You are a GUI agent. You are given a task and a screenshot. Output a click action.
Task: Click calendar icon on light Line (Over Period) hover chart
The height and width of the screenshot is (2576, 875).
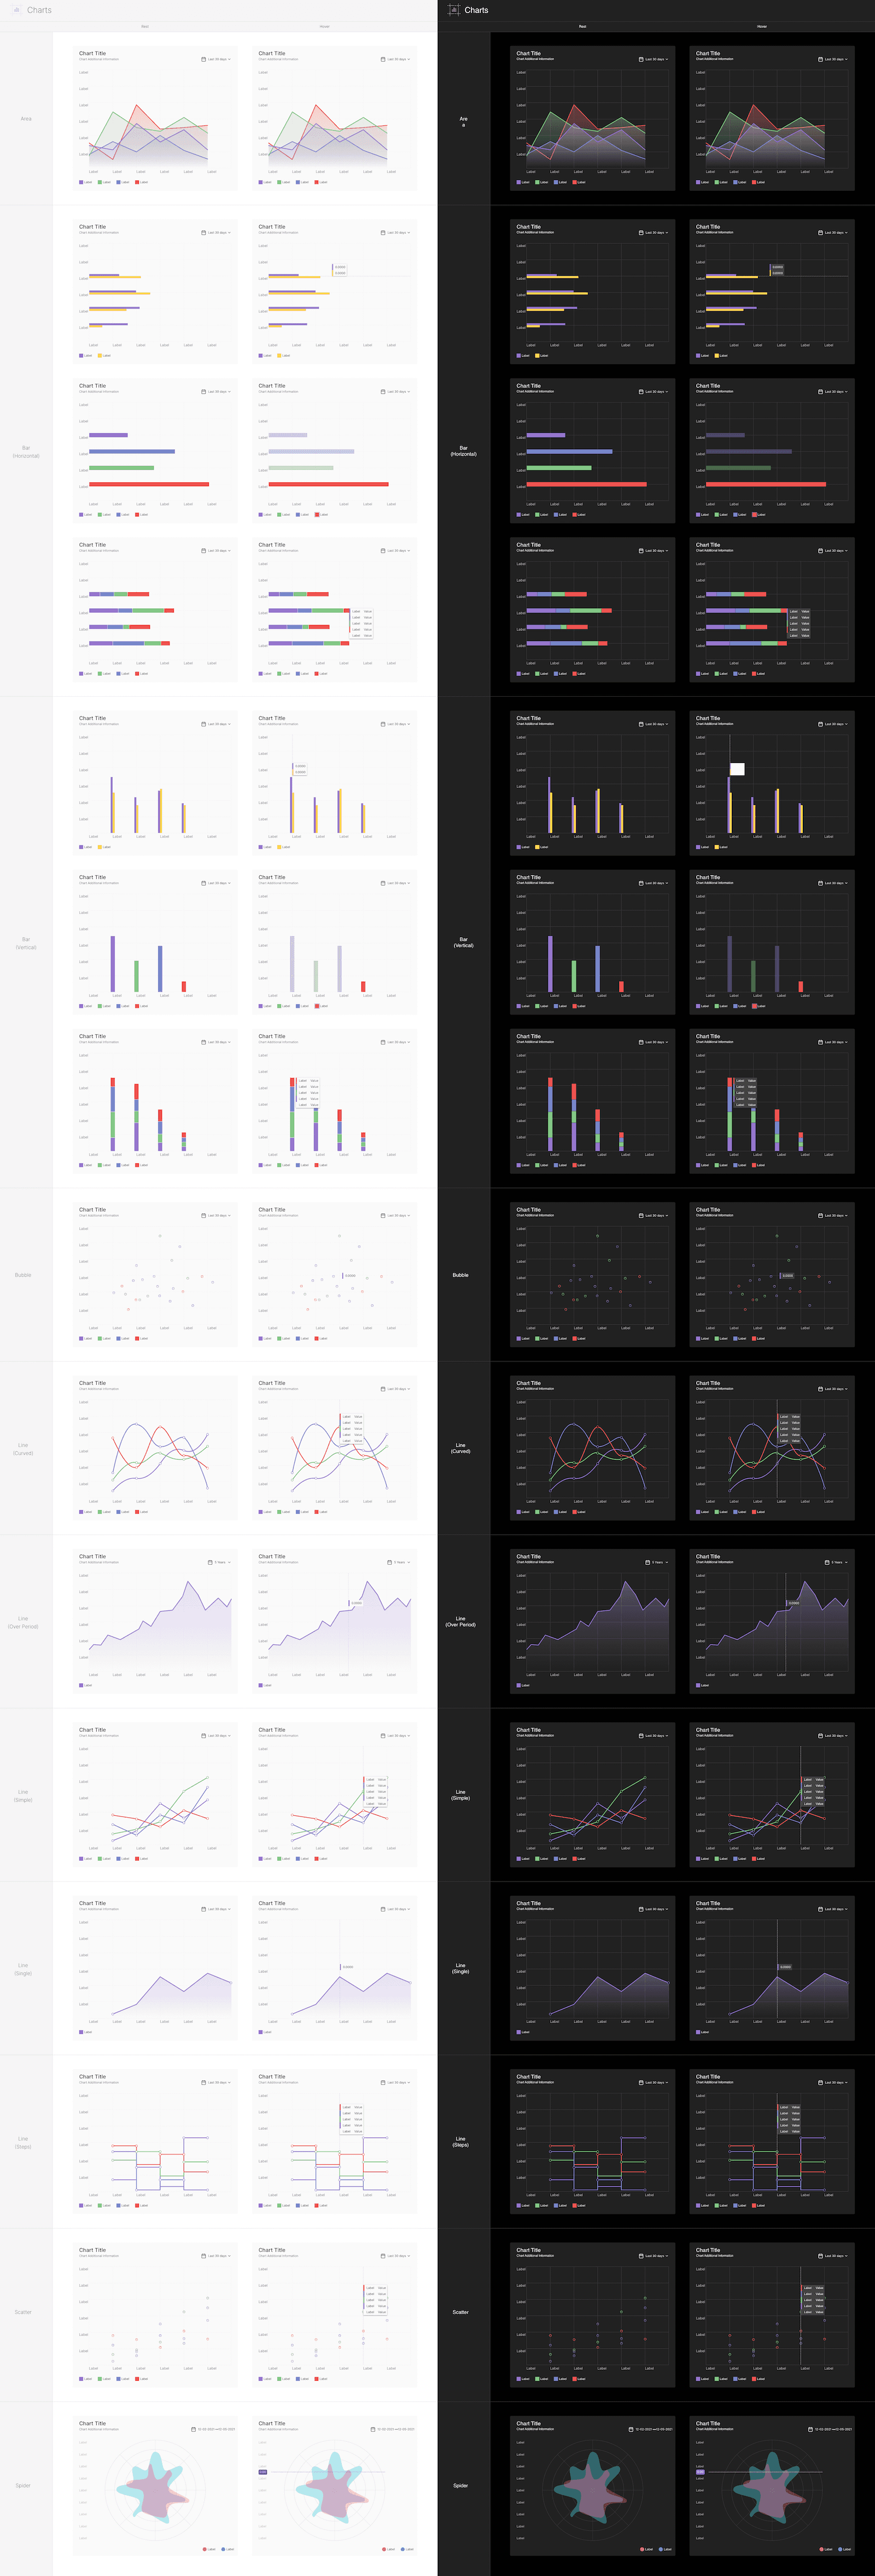tap(390, 1562)
